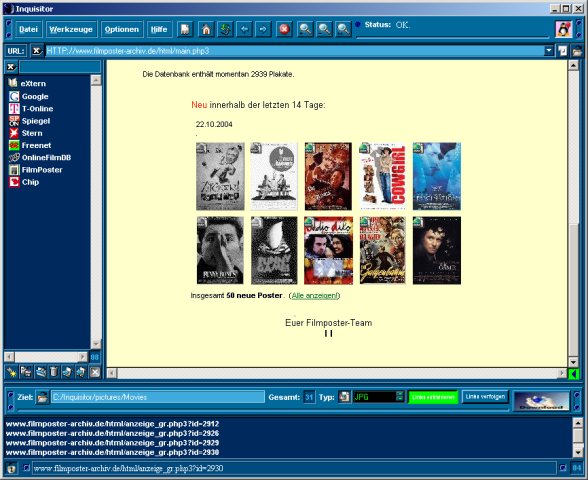
Task: Click the open folder icon beside URL bar
Action: click(x=577, y=51)
